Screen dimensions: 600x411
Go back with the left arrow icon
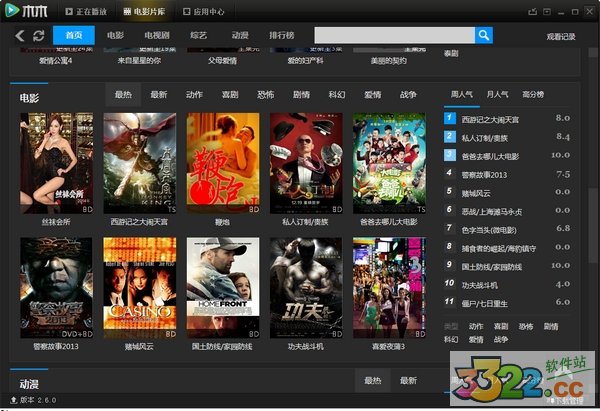(x=20, y=36)
